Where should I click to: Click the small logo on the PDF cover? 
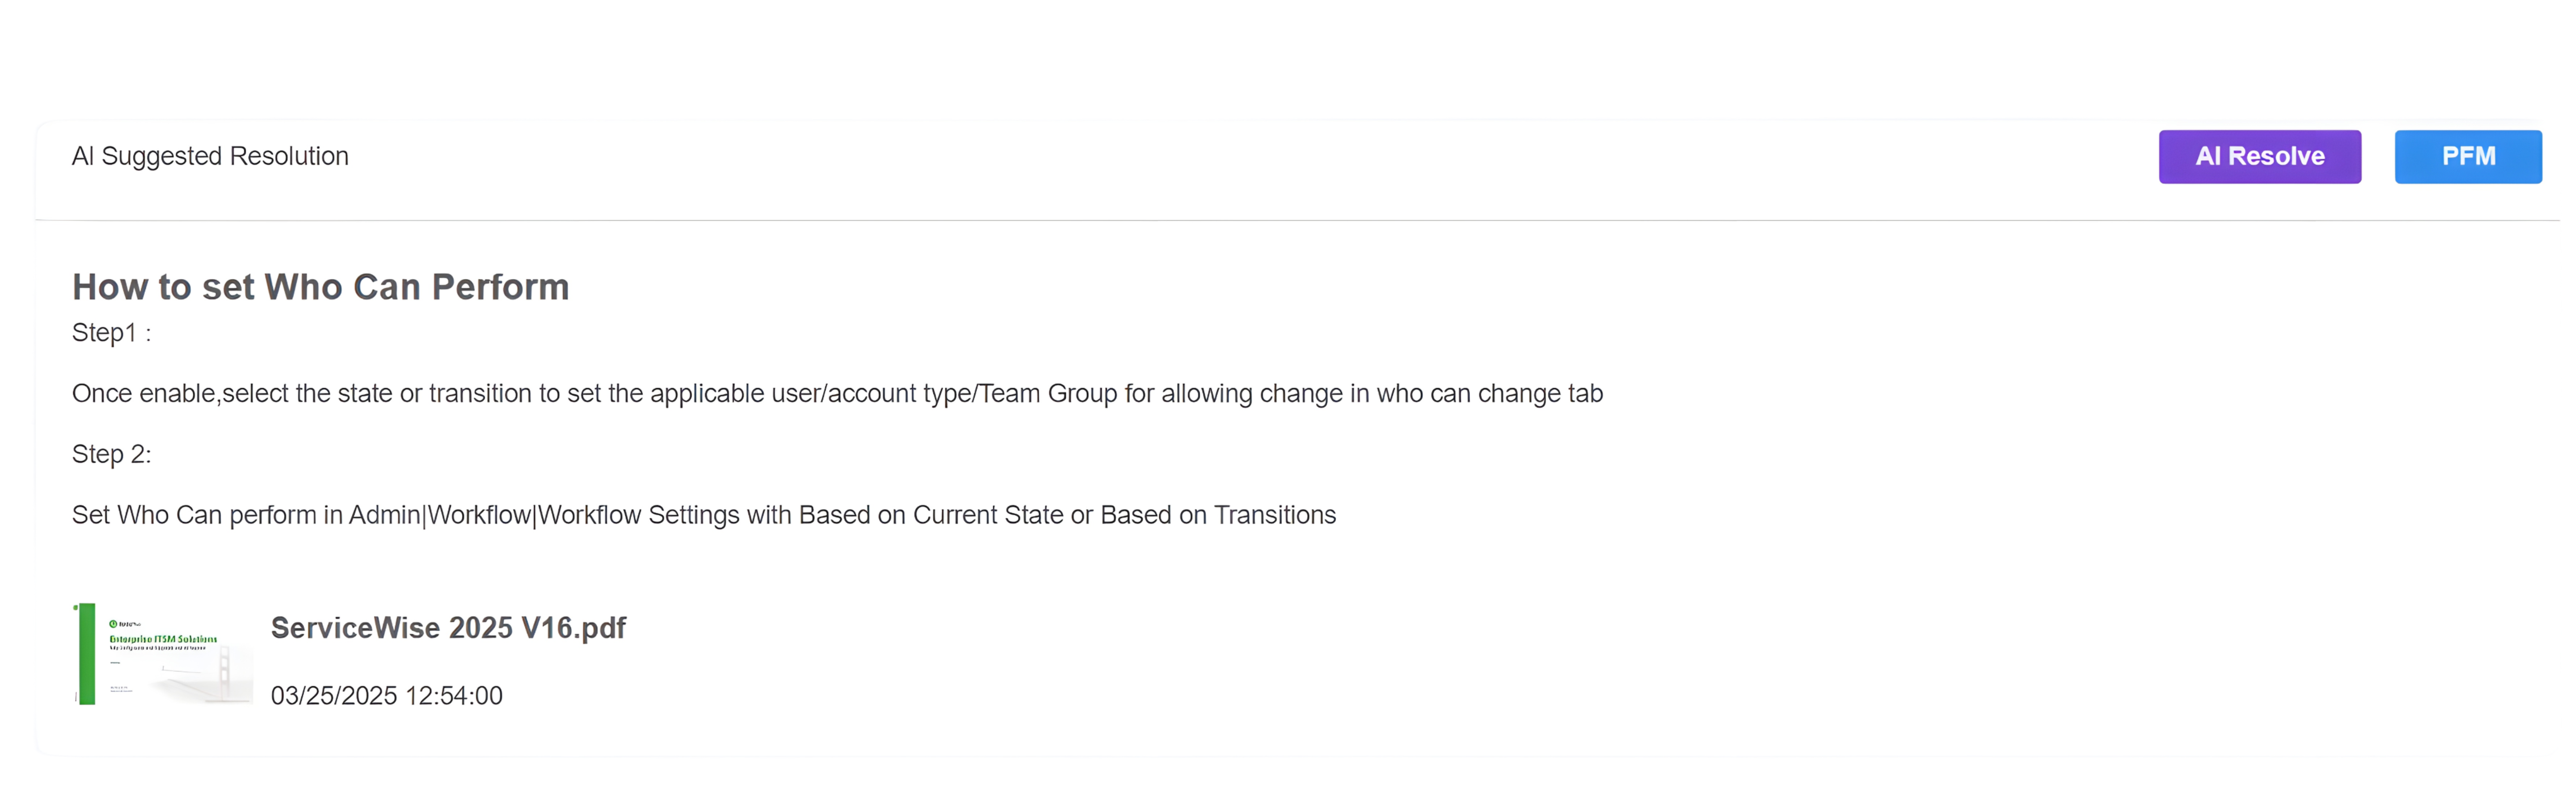[x=114, y=624]
